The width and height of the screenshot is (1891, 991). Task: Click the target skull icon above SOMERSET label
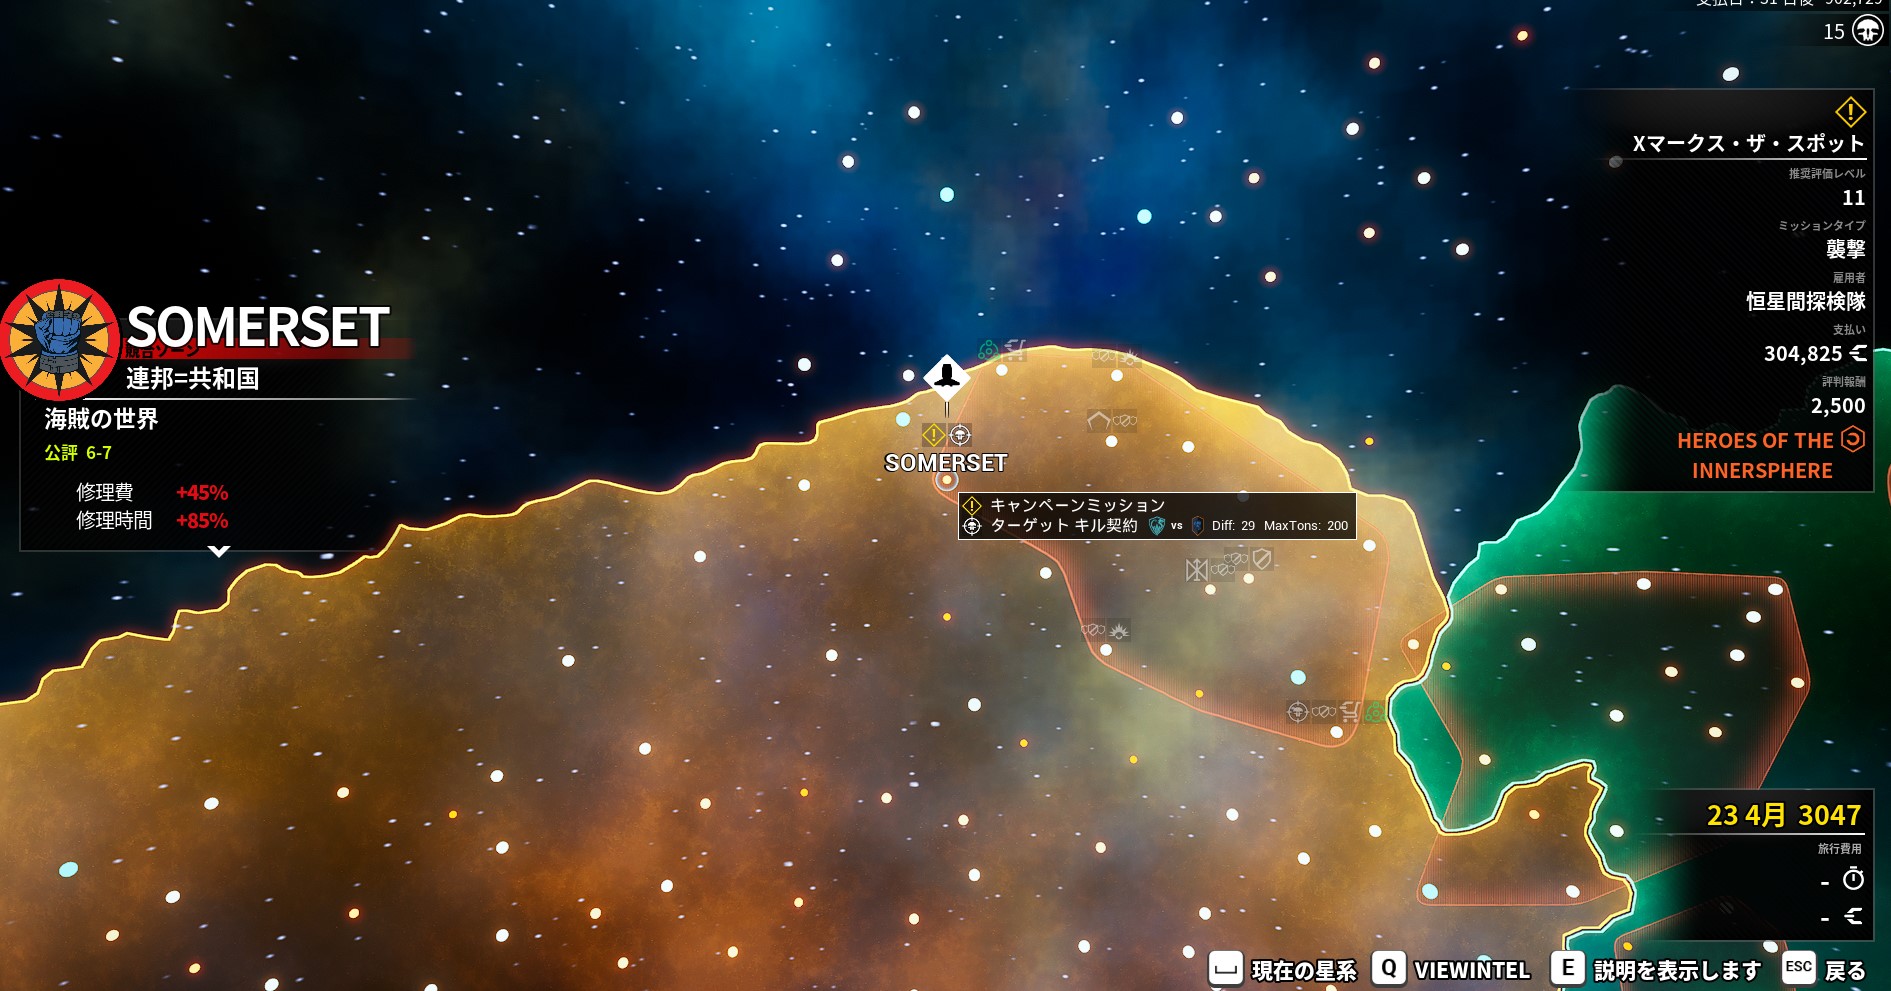pyautogui.click(x=960, y=435)
